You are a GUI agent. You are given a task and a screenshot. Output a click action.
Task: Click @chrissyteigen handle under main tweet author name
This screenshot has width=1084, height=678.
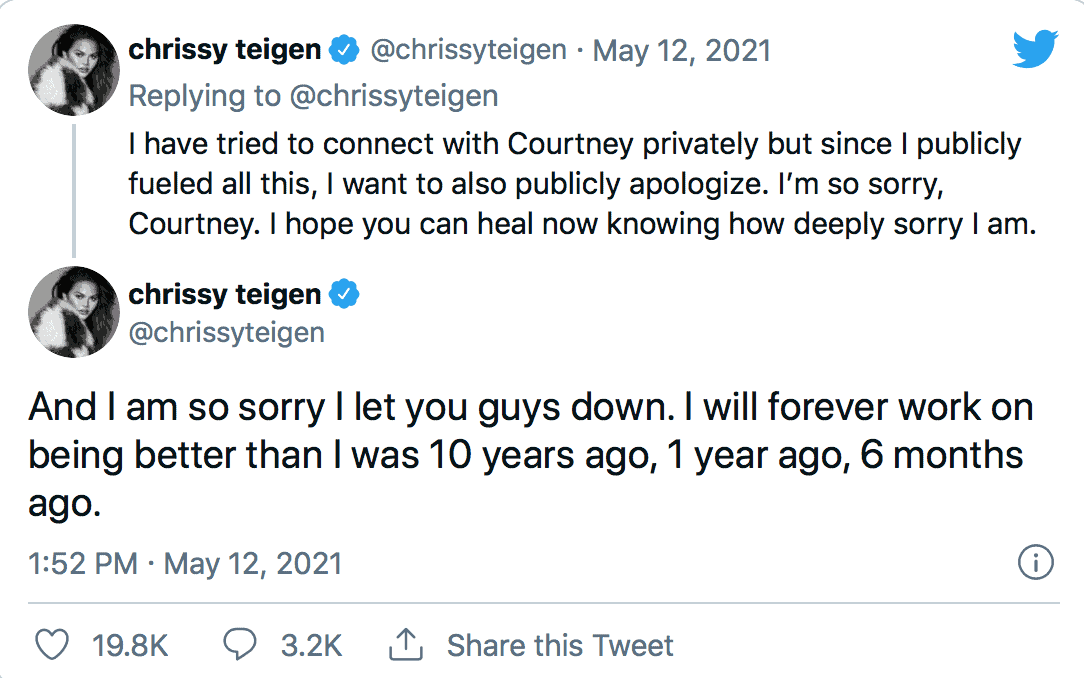(227, 332)
